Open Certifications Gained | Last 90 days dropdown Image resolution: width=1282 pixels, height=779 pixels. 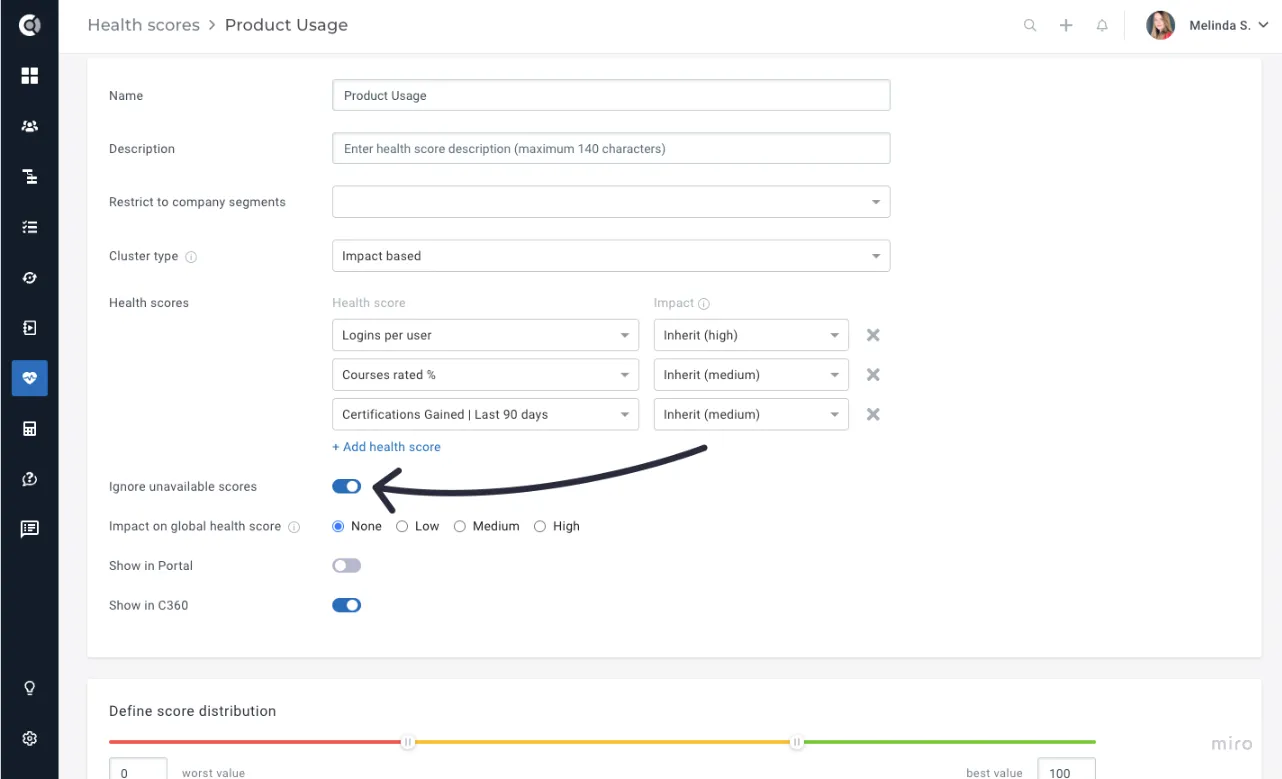coord(485,414)
